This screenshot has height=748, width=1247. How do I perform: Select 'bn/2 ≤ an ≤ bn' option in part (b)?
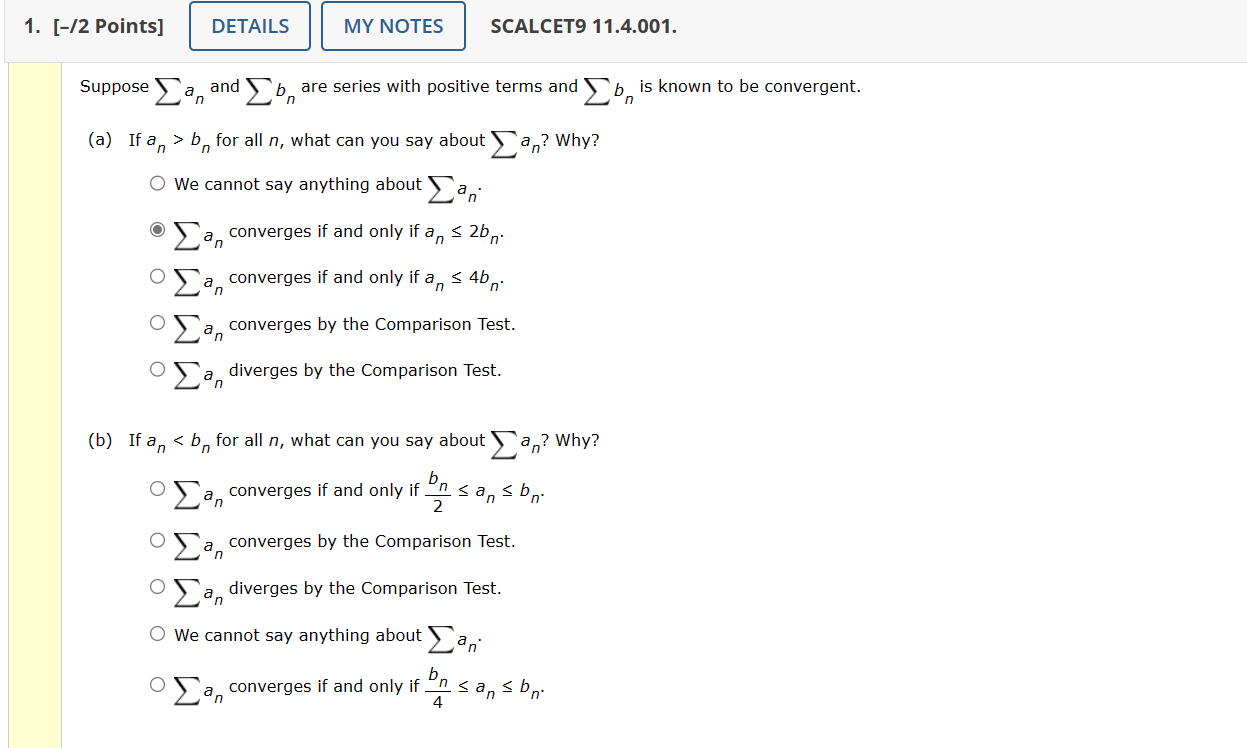pyautogui.click(x=157, y=488)
